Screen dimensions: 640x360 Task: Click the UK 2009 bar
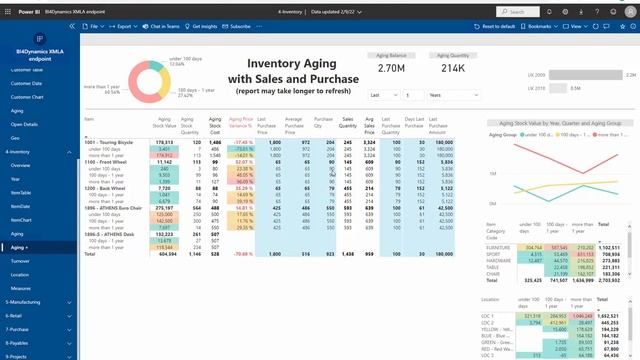pyautogui.click(x=585, y=75)
